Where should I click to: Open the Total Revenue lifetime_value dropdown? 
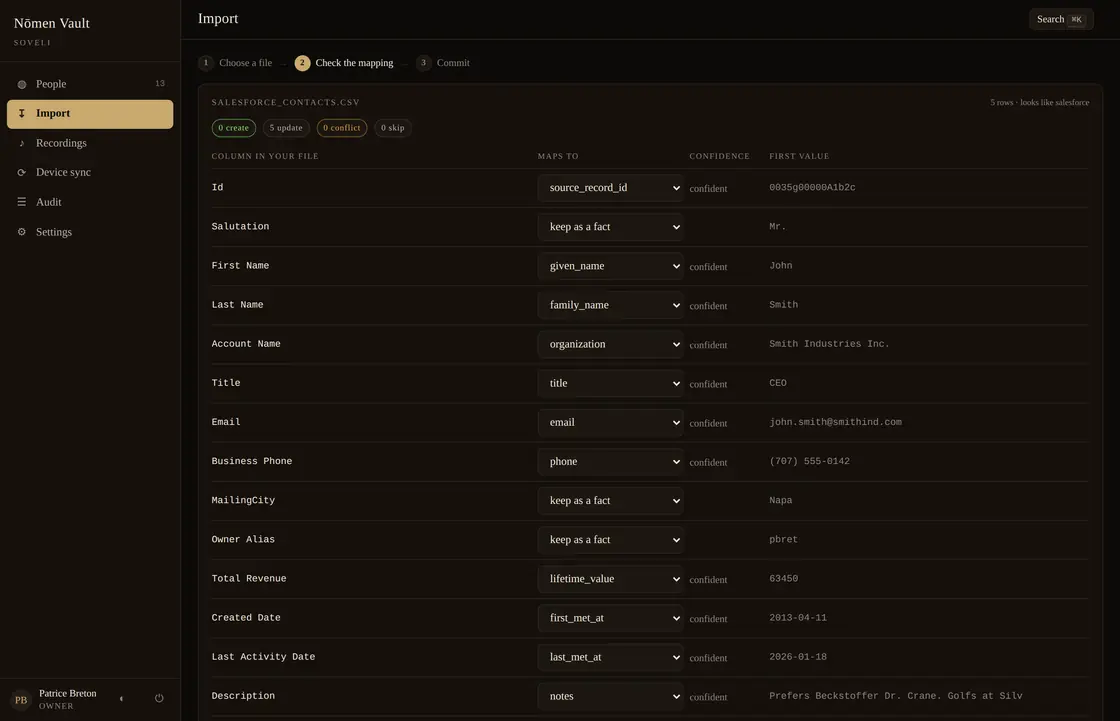click(610, 579)
